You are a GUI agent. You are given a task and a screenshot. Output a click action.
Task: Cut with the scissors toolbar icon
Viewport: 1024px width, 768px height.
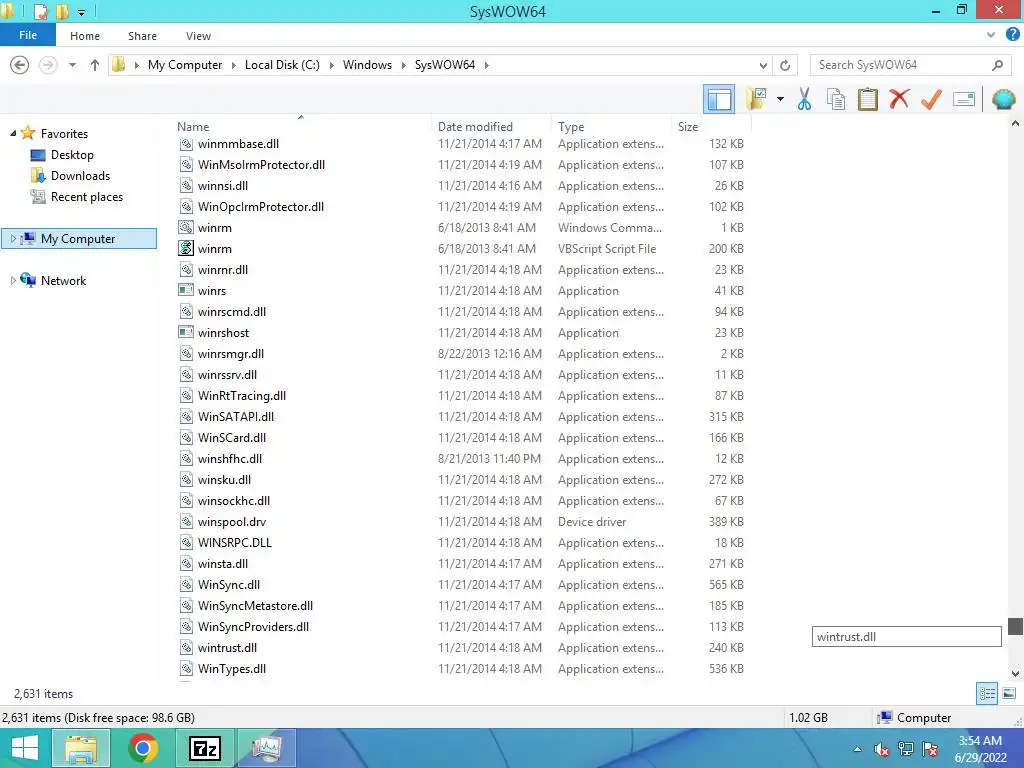pyautogui.click(x=804, y=99)
